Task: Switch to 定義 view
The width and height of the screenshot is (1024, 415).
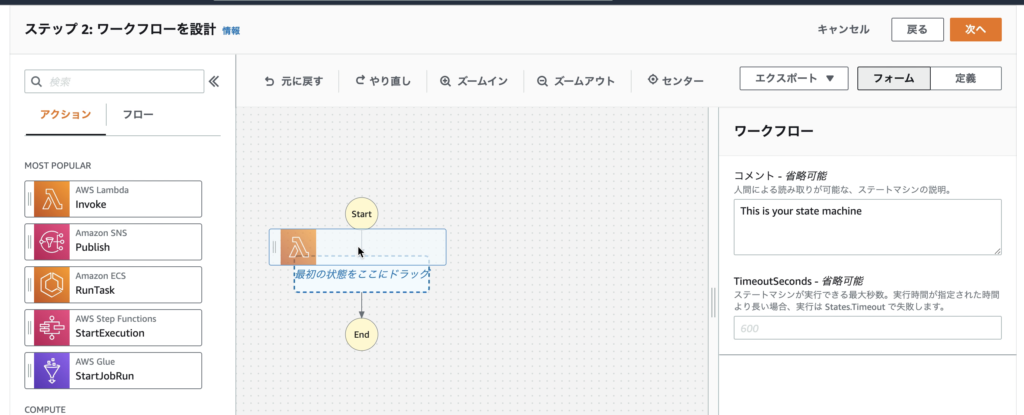Action: click(965, 78)
